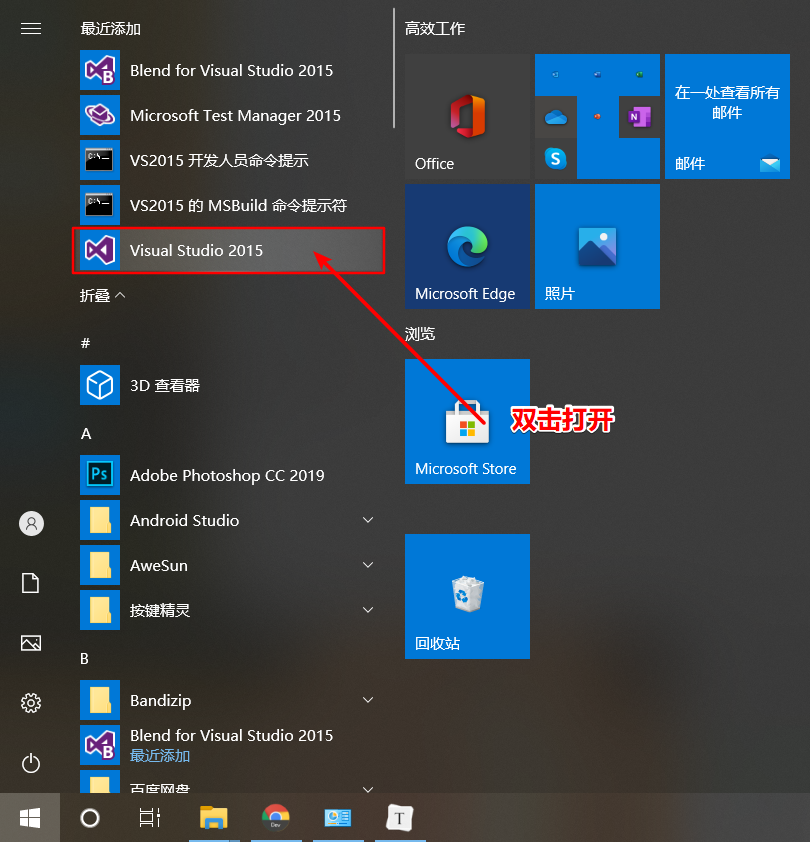
Task: Expand the Android Studio chevron
Action: 368,520
